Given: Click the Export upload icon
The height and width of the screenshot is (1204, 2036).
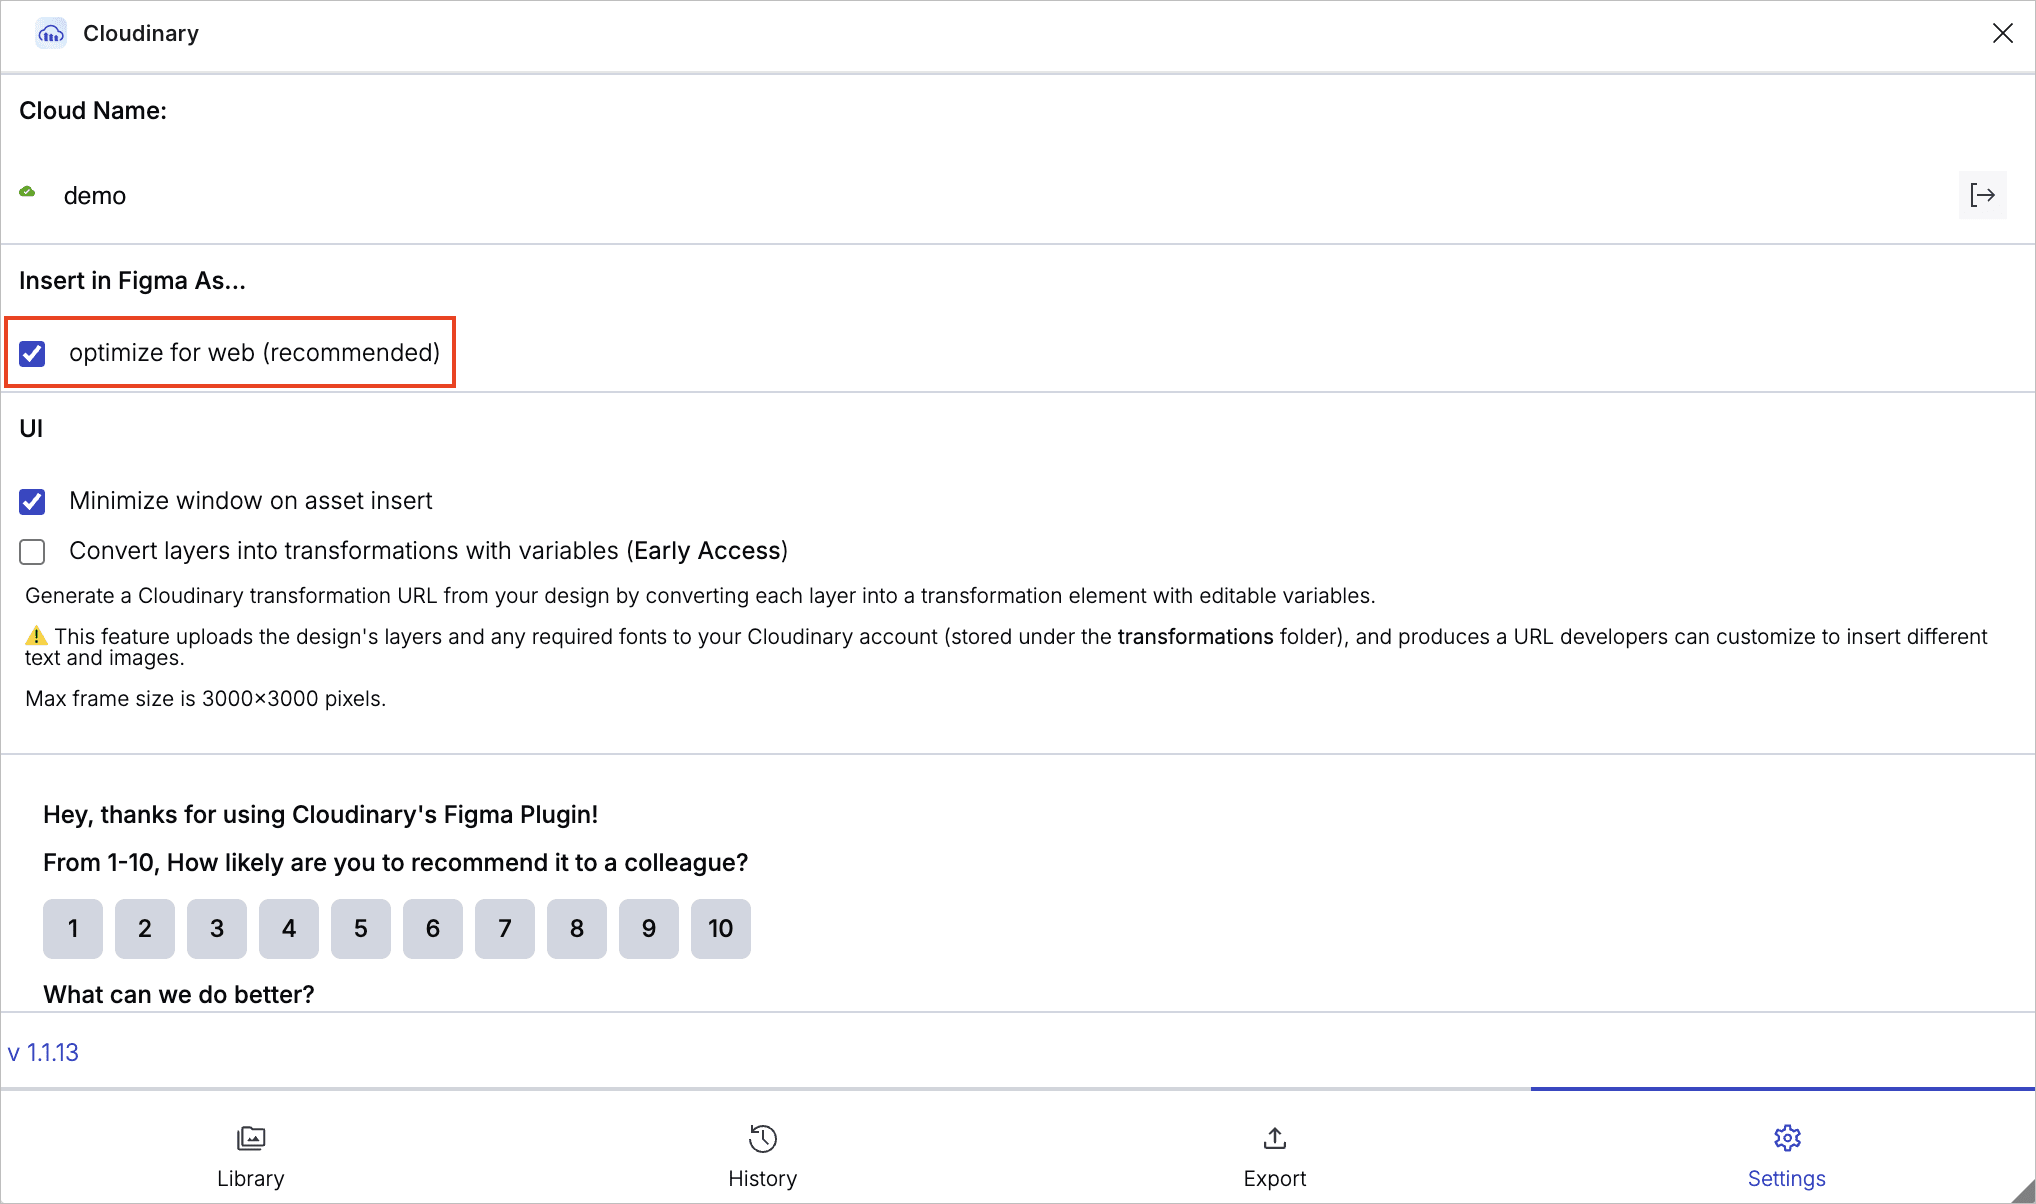Looking at the screenshot, I should pos(1274,1138).
